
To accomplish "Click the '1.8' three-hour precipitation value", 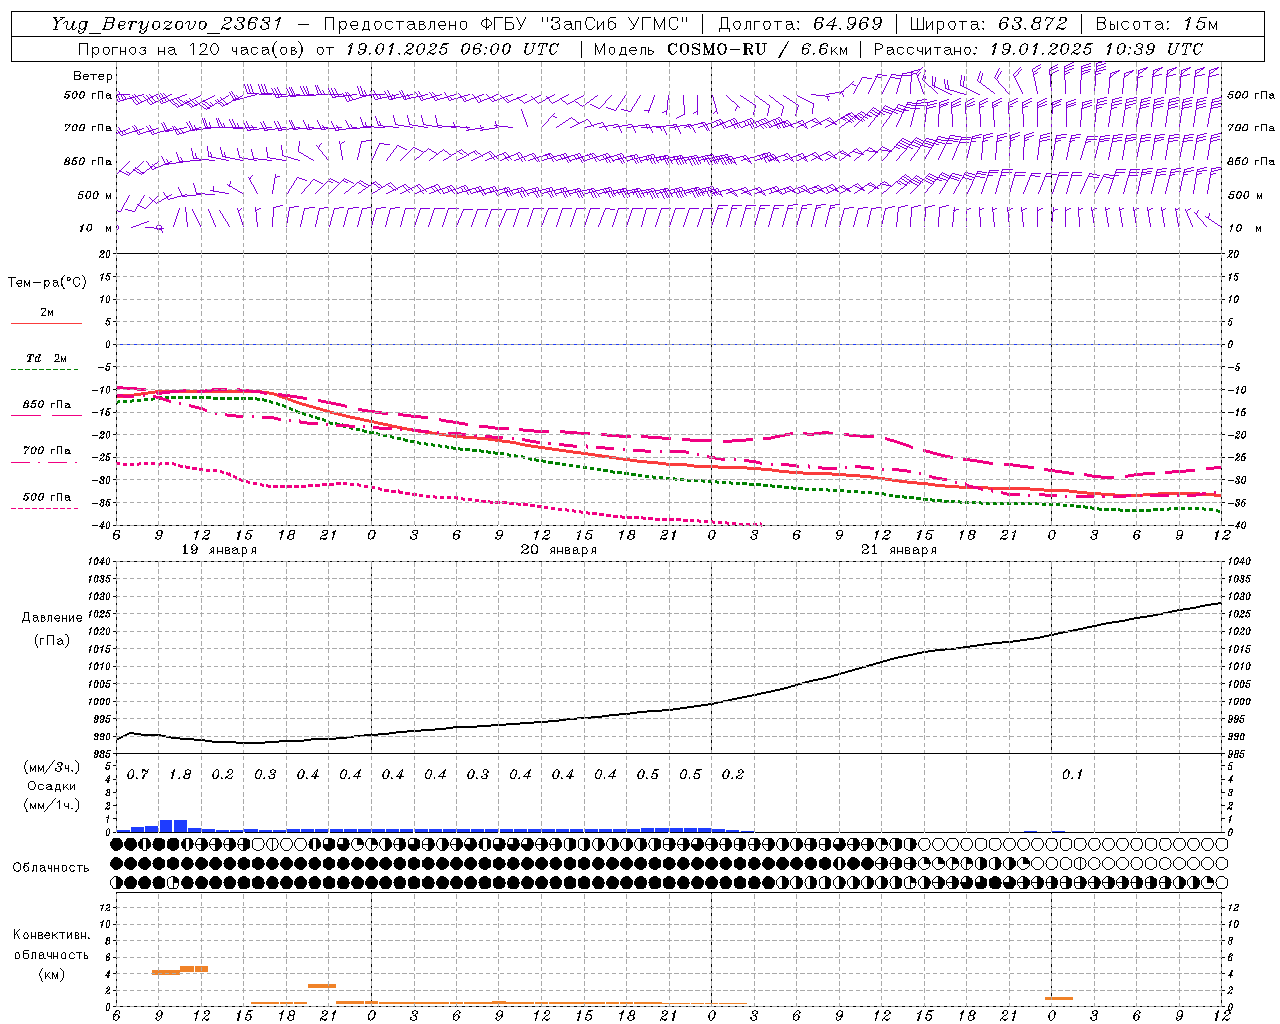I will [180, 775].
